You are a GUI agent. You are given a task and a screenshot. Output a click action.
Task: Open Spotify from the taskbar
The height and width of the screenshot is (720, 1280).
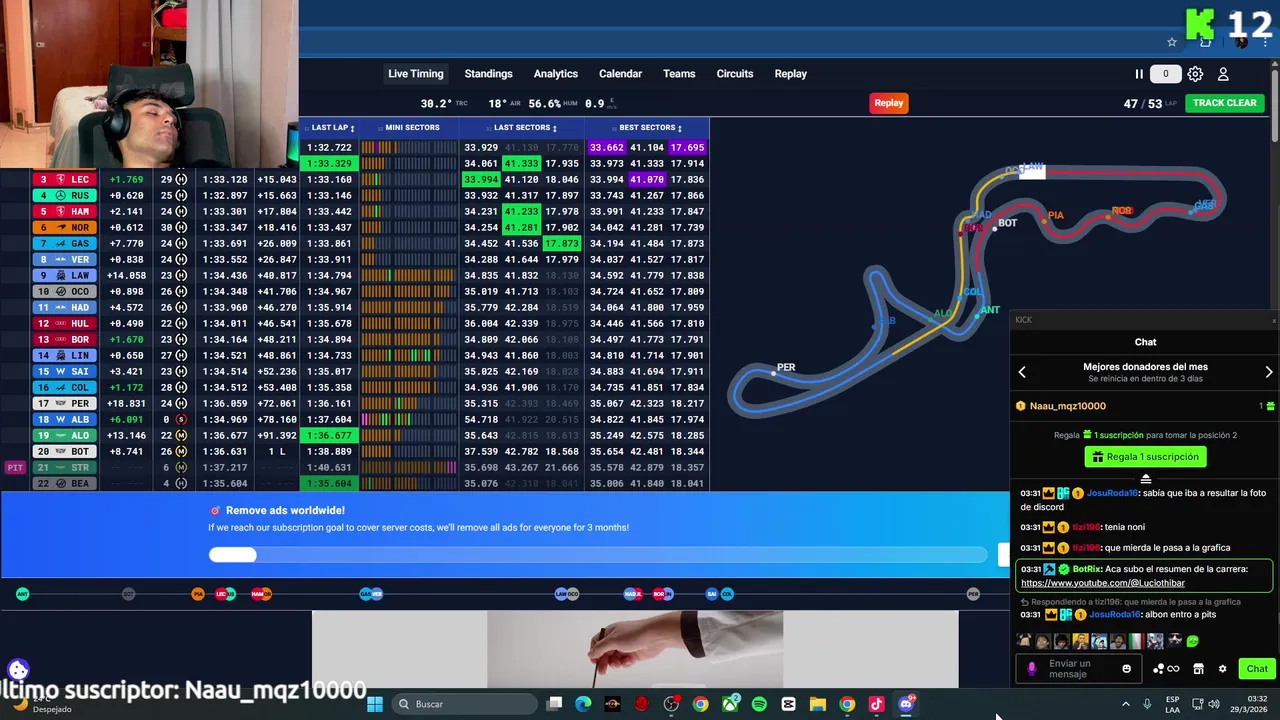point(759,704)
